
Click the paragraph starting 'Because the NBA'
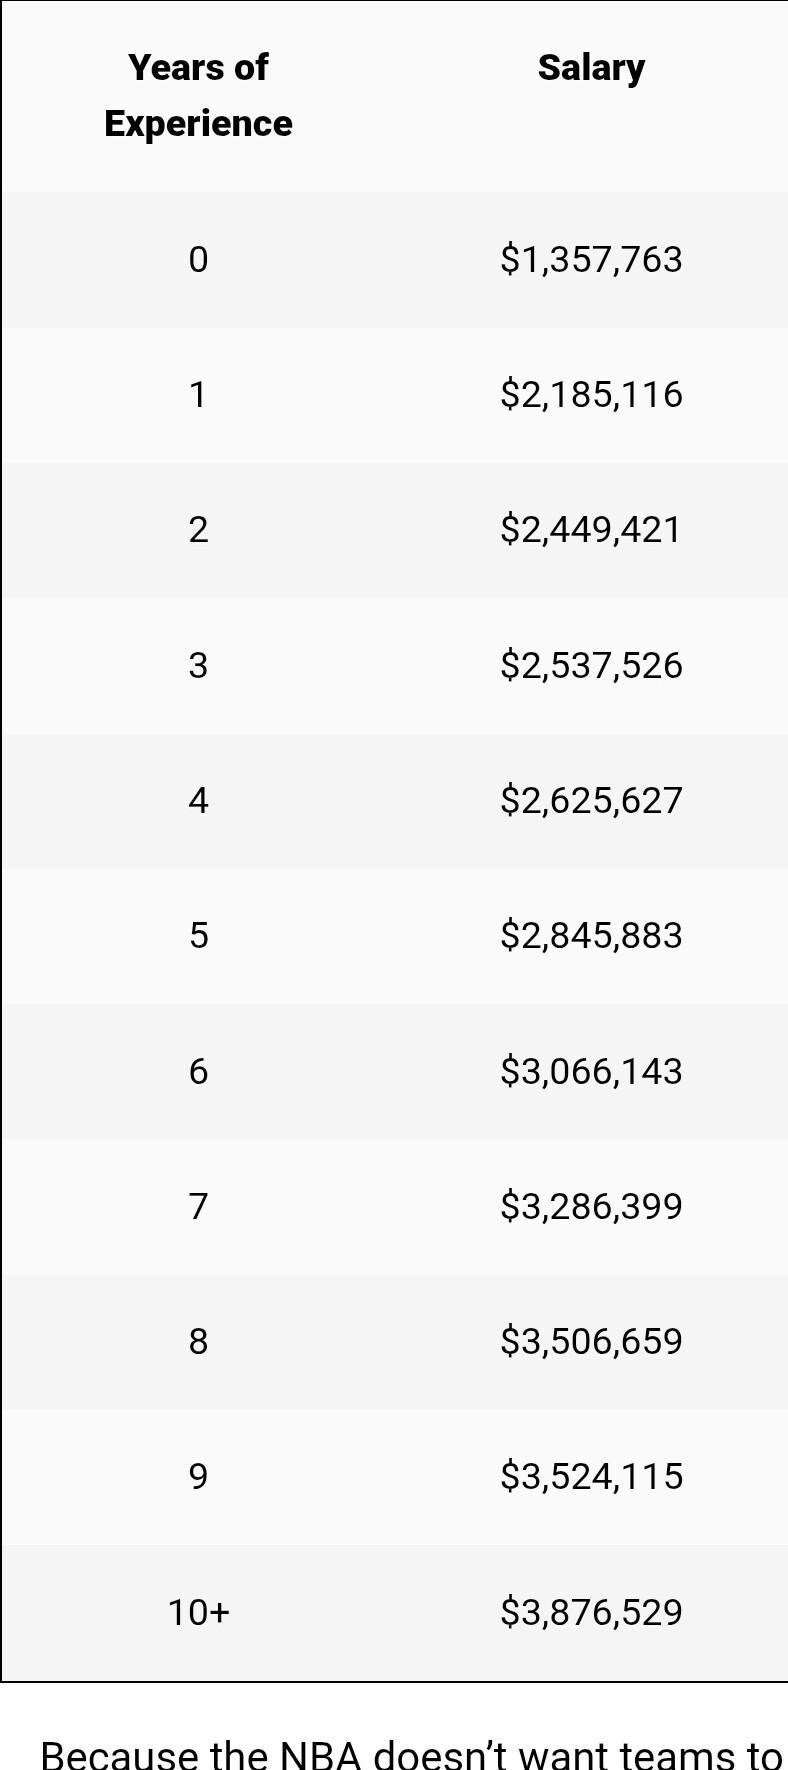(x=411, y=1755)
